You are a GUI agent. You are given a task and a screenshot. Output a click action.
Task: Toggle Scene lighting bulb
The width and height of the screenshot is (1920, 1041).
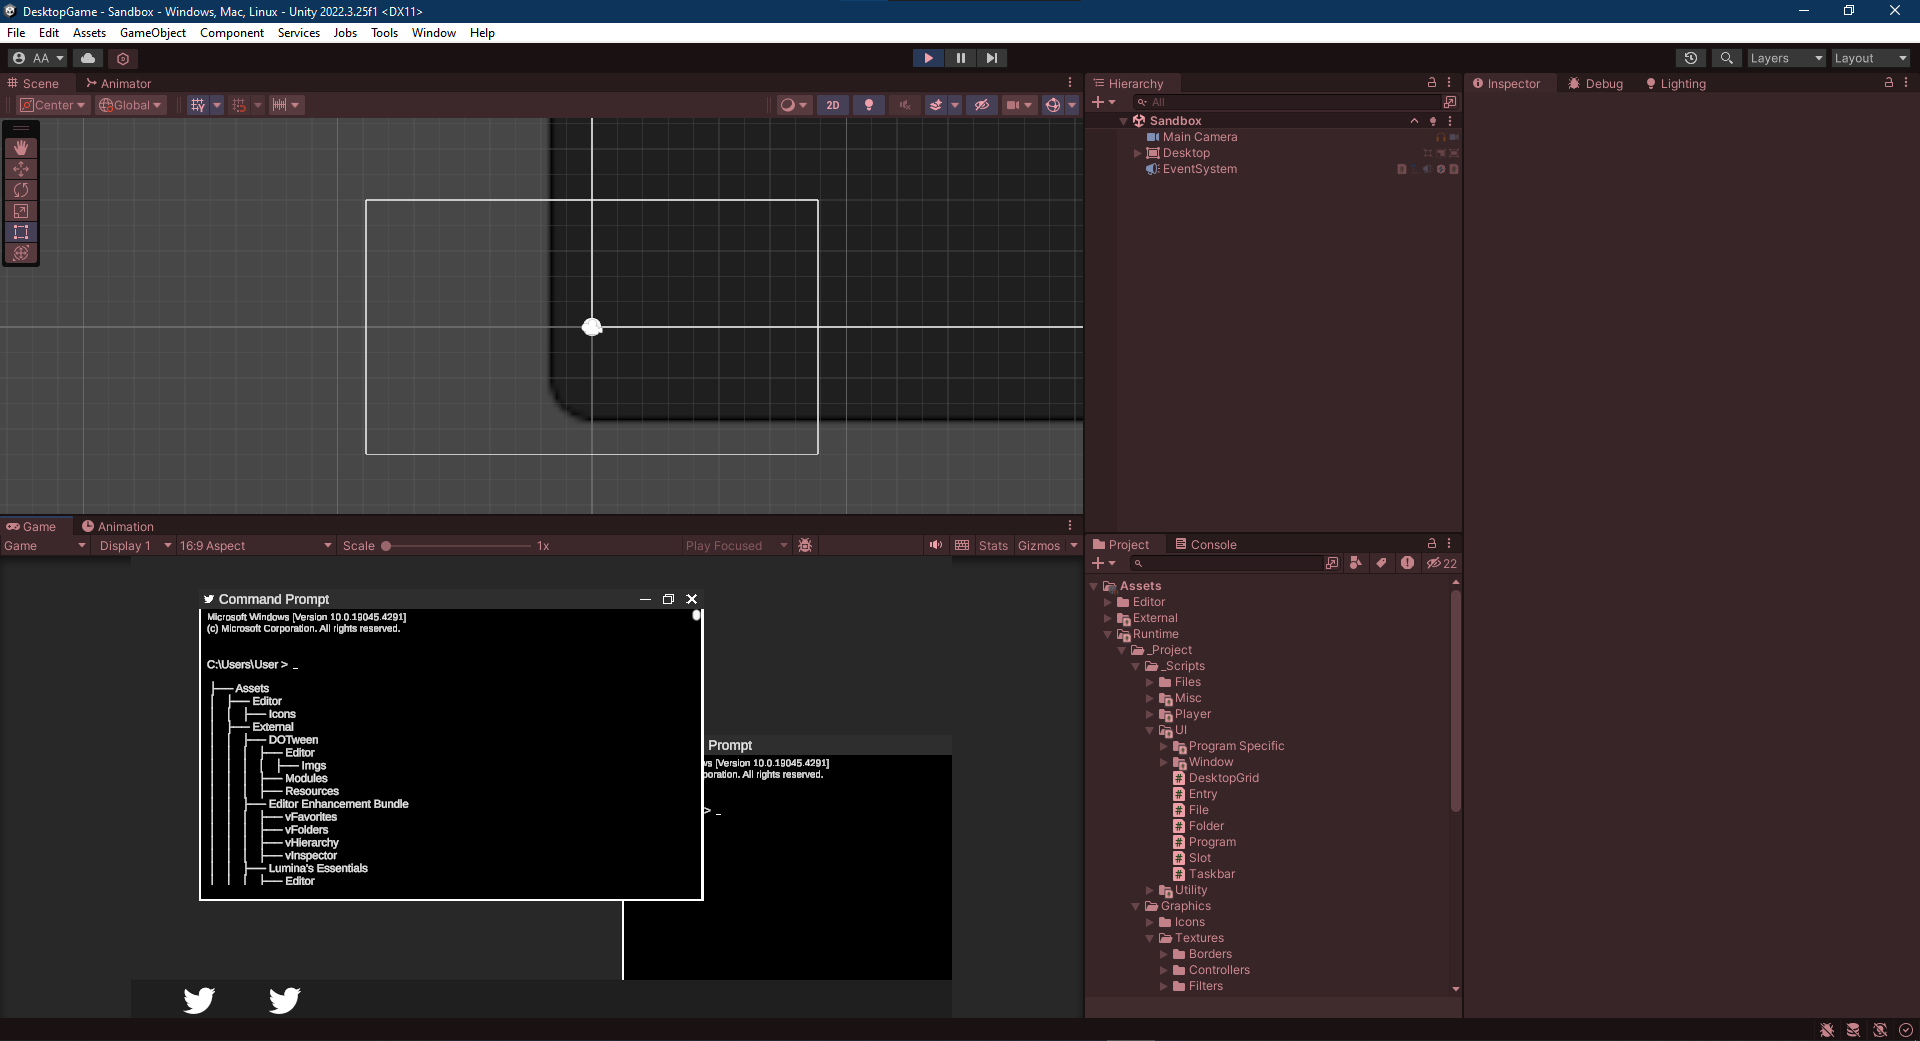(869, 105)
